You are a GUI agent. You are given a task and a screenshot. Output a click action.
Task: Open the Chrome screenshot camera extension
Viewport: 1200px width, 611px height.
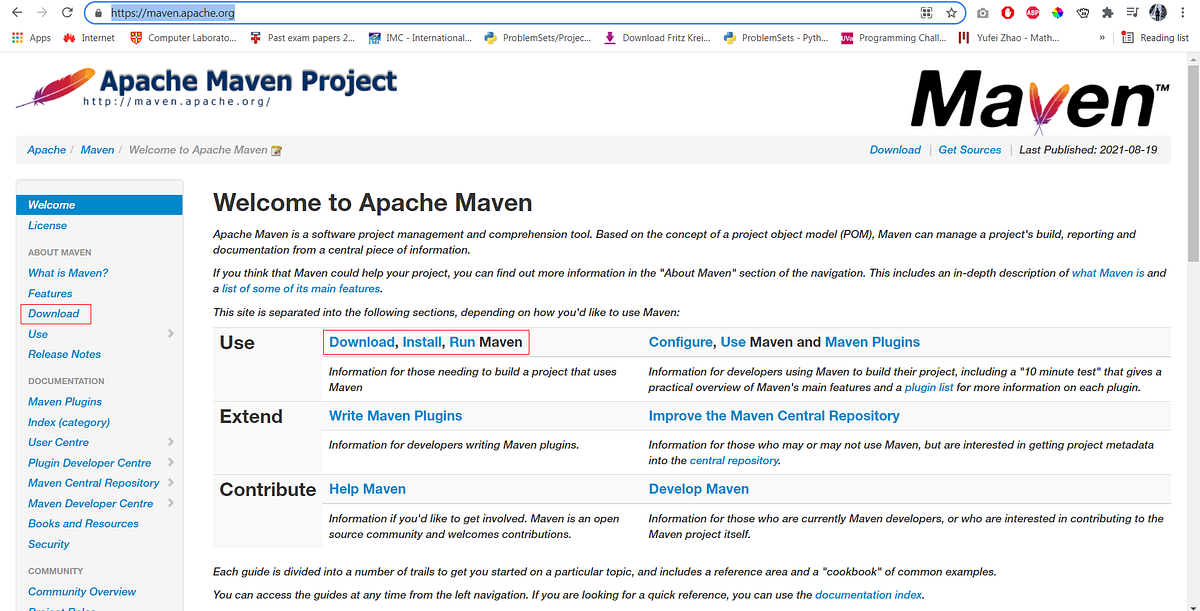point(982,13)
